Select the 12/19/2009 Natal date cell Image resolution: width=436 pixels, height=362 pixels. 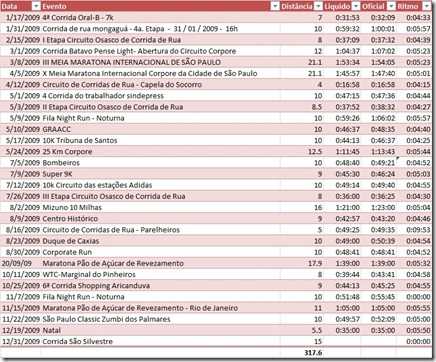pos(21,330)
